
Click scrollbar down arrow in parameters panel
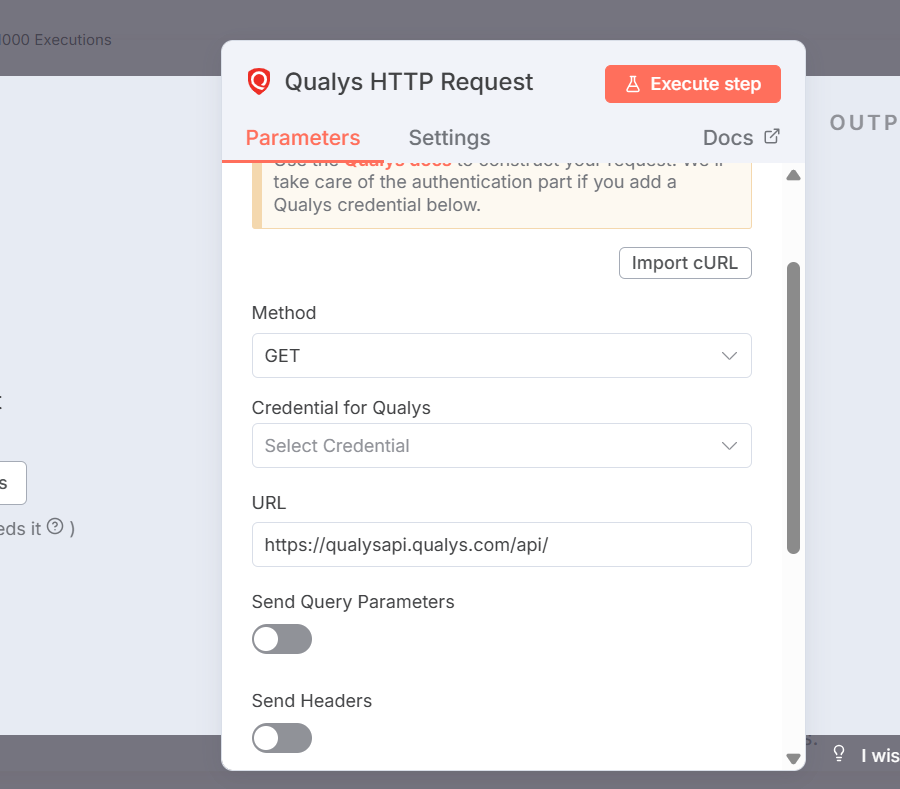coord(793,759)
